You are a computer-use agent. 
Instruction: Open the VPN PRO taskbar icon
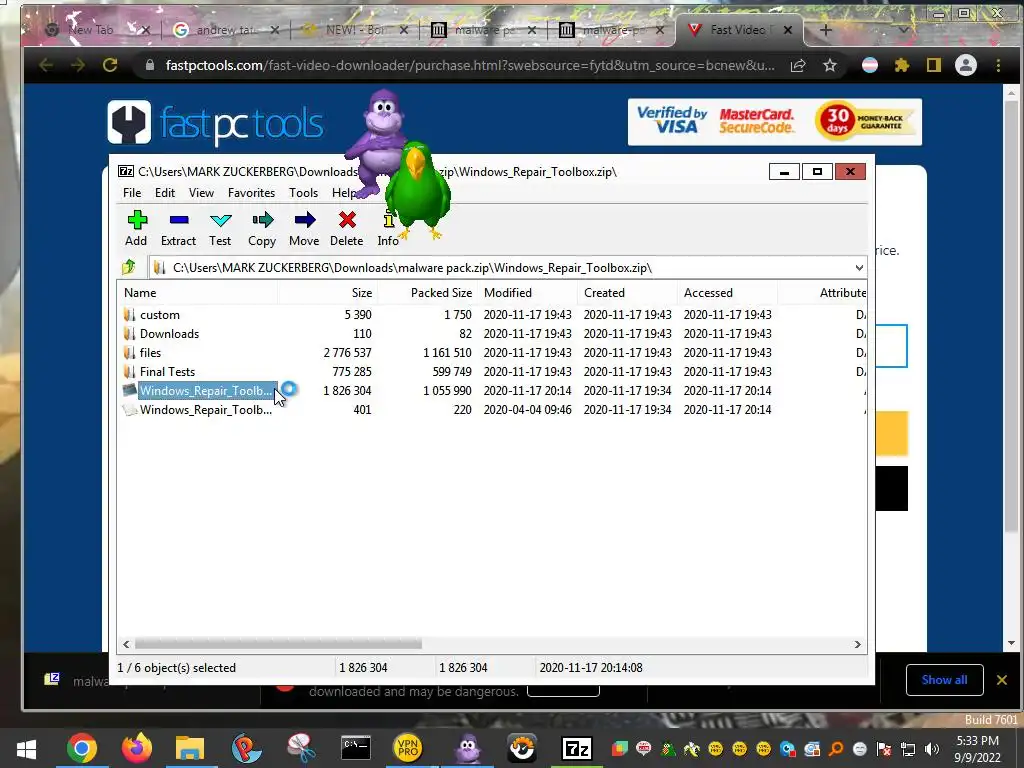point(408,748)
